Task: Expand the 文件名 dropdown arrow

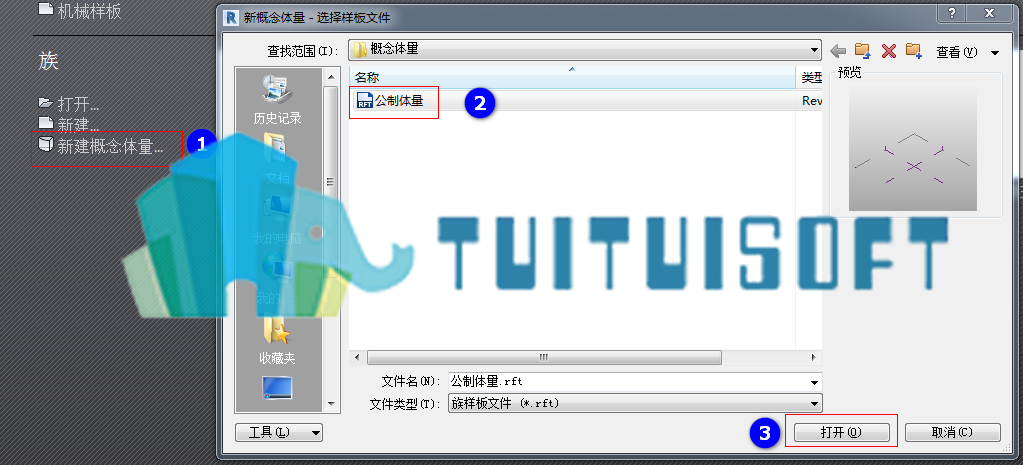Action: coord(814,382)
